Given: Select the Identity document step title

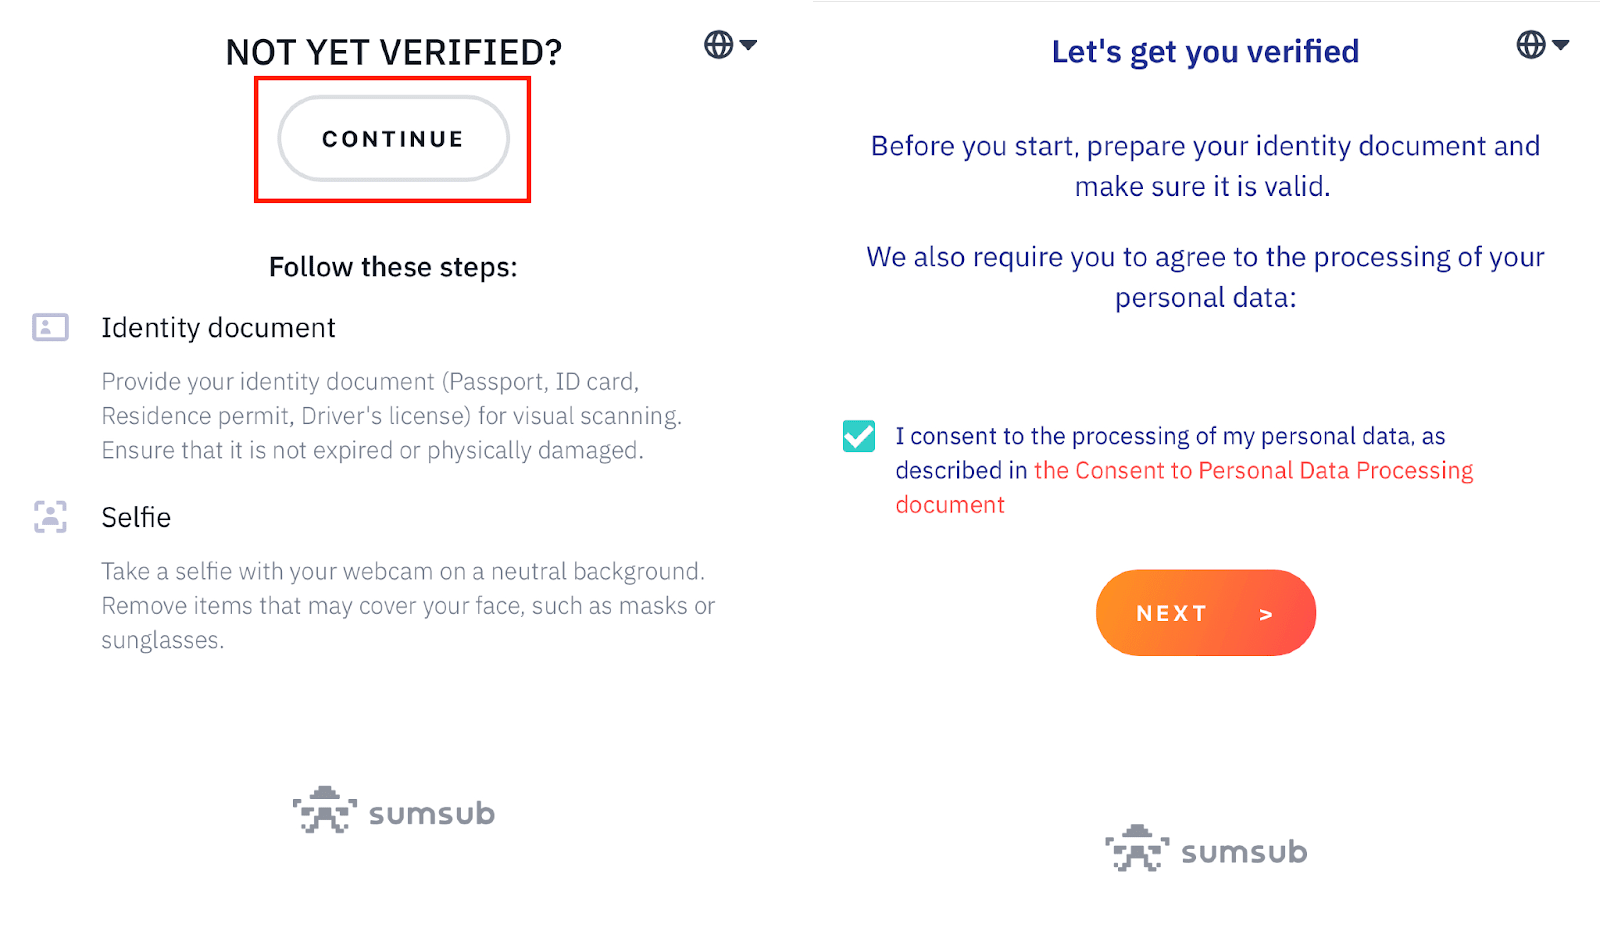Looking at the screenshot, I should 218,328.
